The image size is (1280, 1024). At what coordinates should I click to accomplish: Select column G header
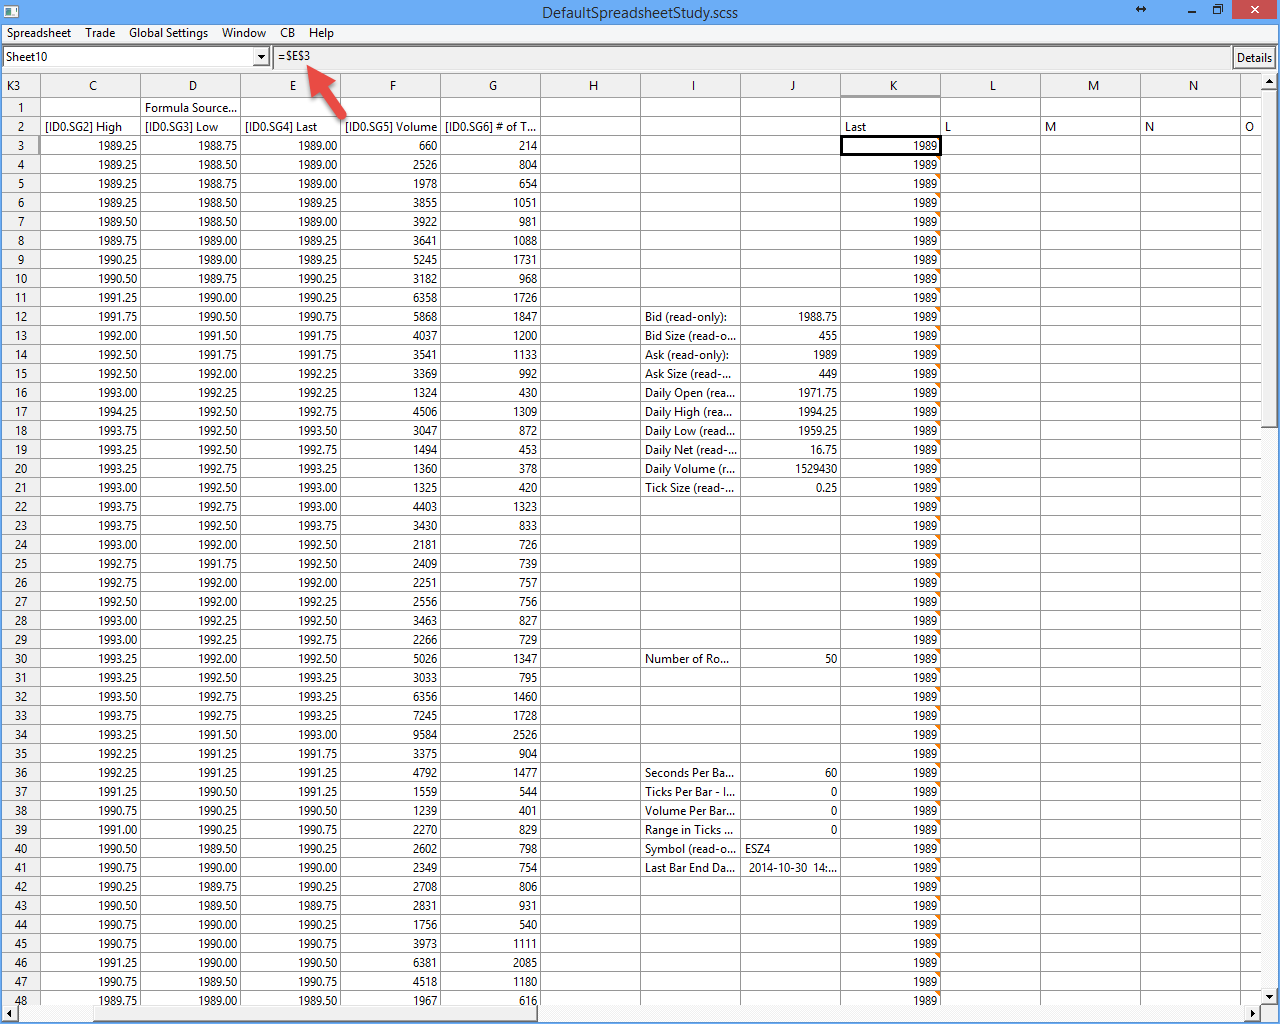point(491,86)
